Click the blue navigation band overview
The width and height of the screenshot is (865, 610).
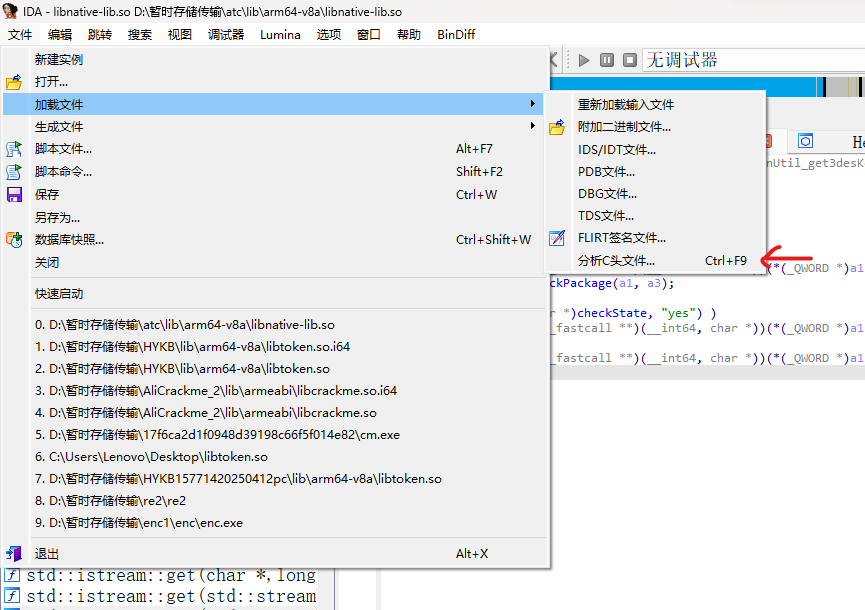(x=683, y=87)
